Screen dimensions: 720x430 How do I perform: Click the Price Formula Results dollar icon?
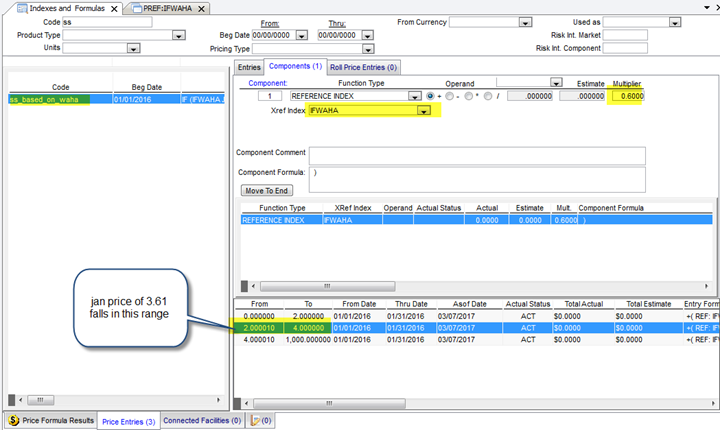[14, 421]
